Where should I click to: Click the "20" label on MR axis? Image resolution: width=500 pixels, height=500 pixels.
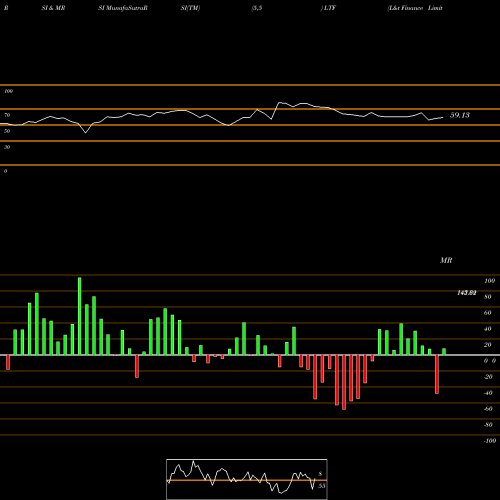click(488, 345)
